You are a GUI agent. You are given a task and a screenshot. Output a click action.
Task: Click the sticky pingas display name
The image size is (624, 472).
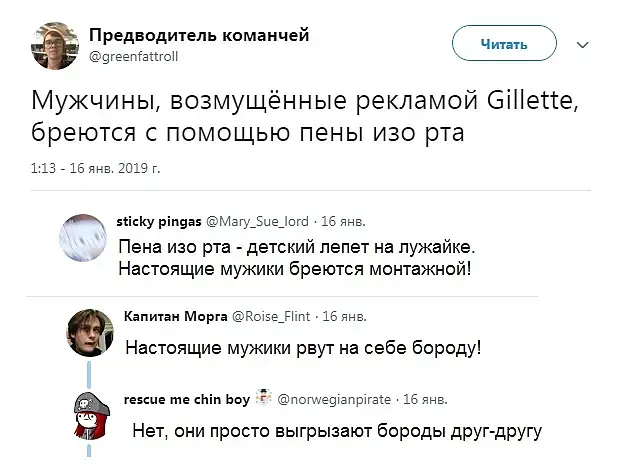pos(159,220)
